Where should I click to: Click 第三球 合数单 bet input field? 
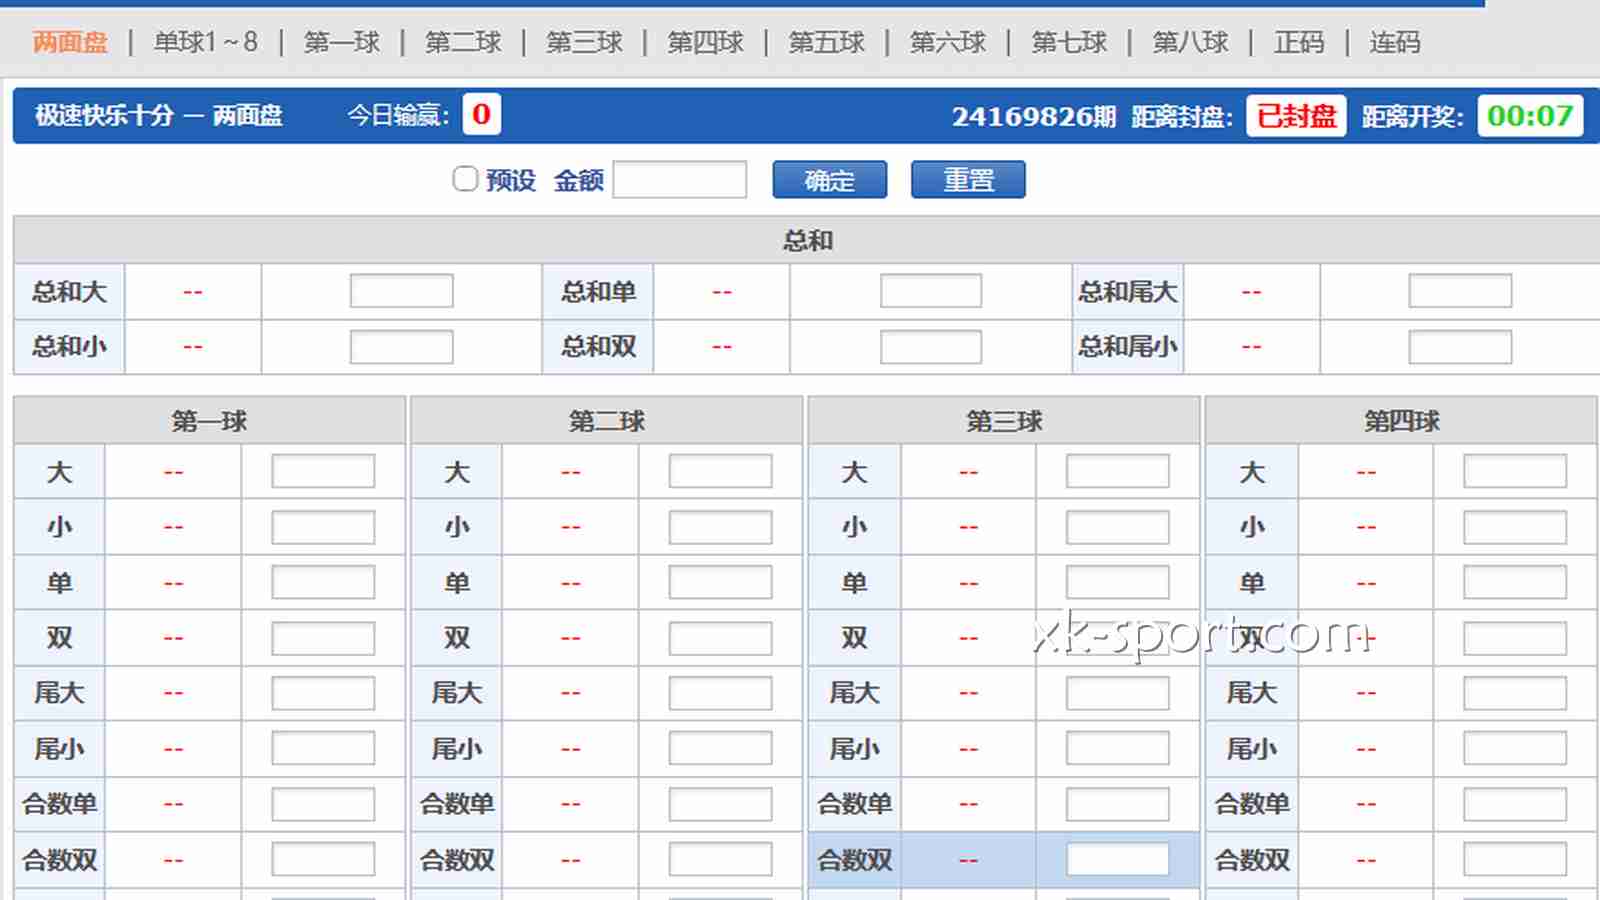click(x=1117, y=804)
